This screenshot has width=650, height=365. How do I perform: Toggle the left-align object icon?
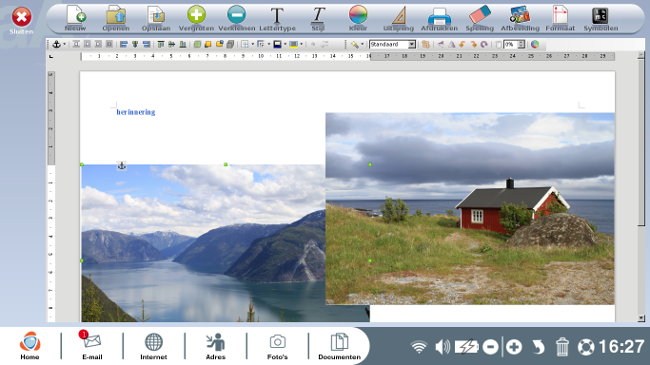(x=124, y=44)
